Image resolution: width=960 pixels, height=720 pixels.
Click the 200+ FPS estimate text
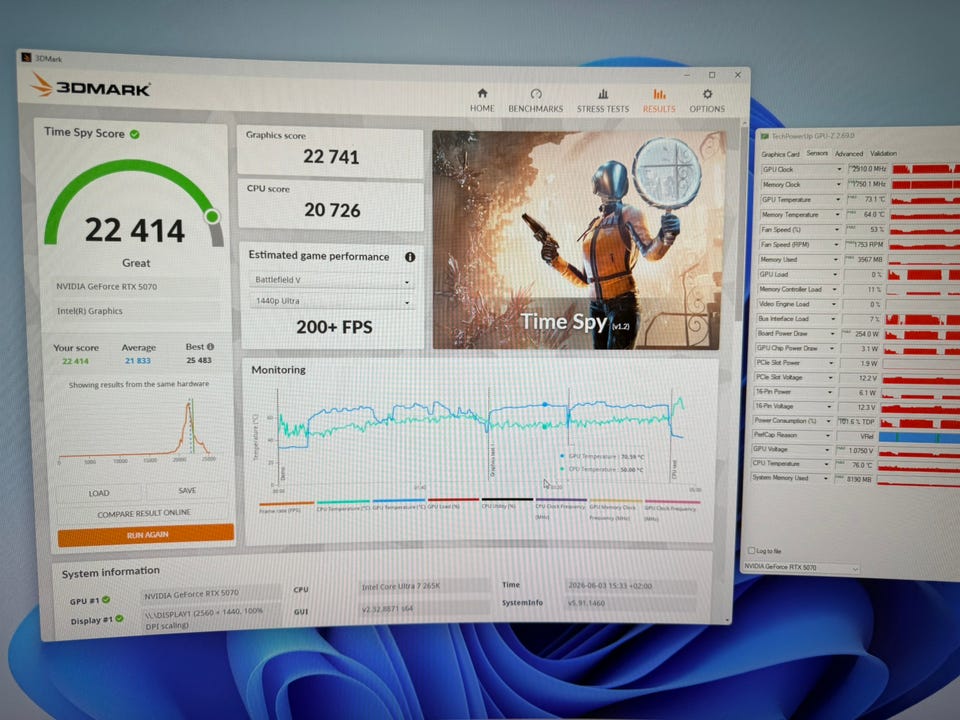pos(334,327)
